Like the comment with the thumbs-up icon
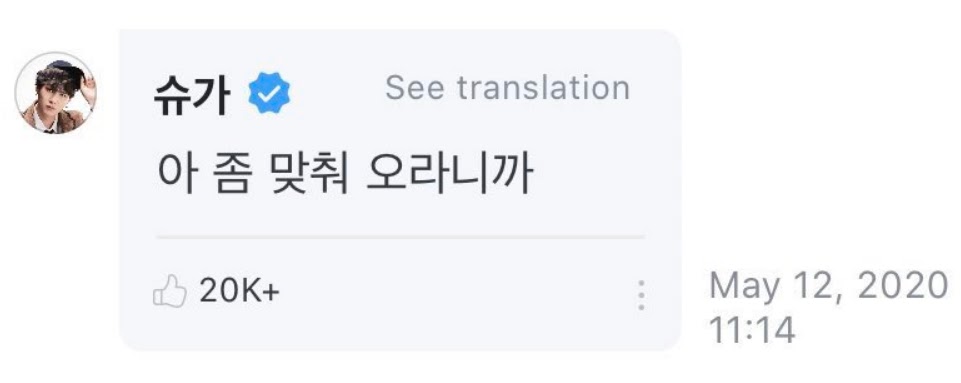The image size is (961, 383). [169, 291]
